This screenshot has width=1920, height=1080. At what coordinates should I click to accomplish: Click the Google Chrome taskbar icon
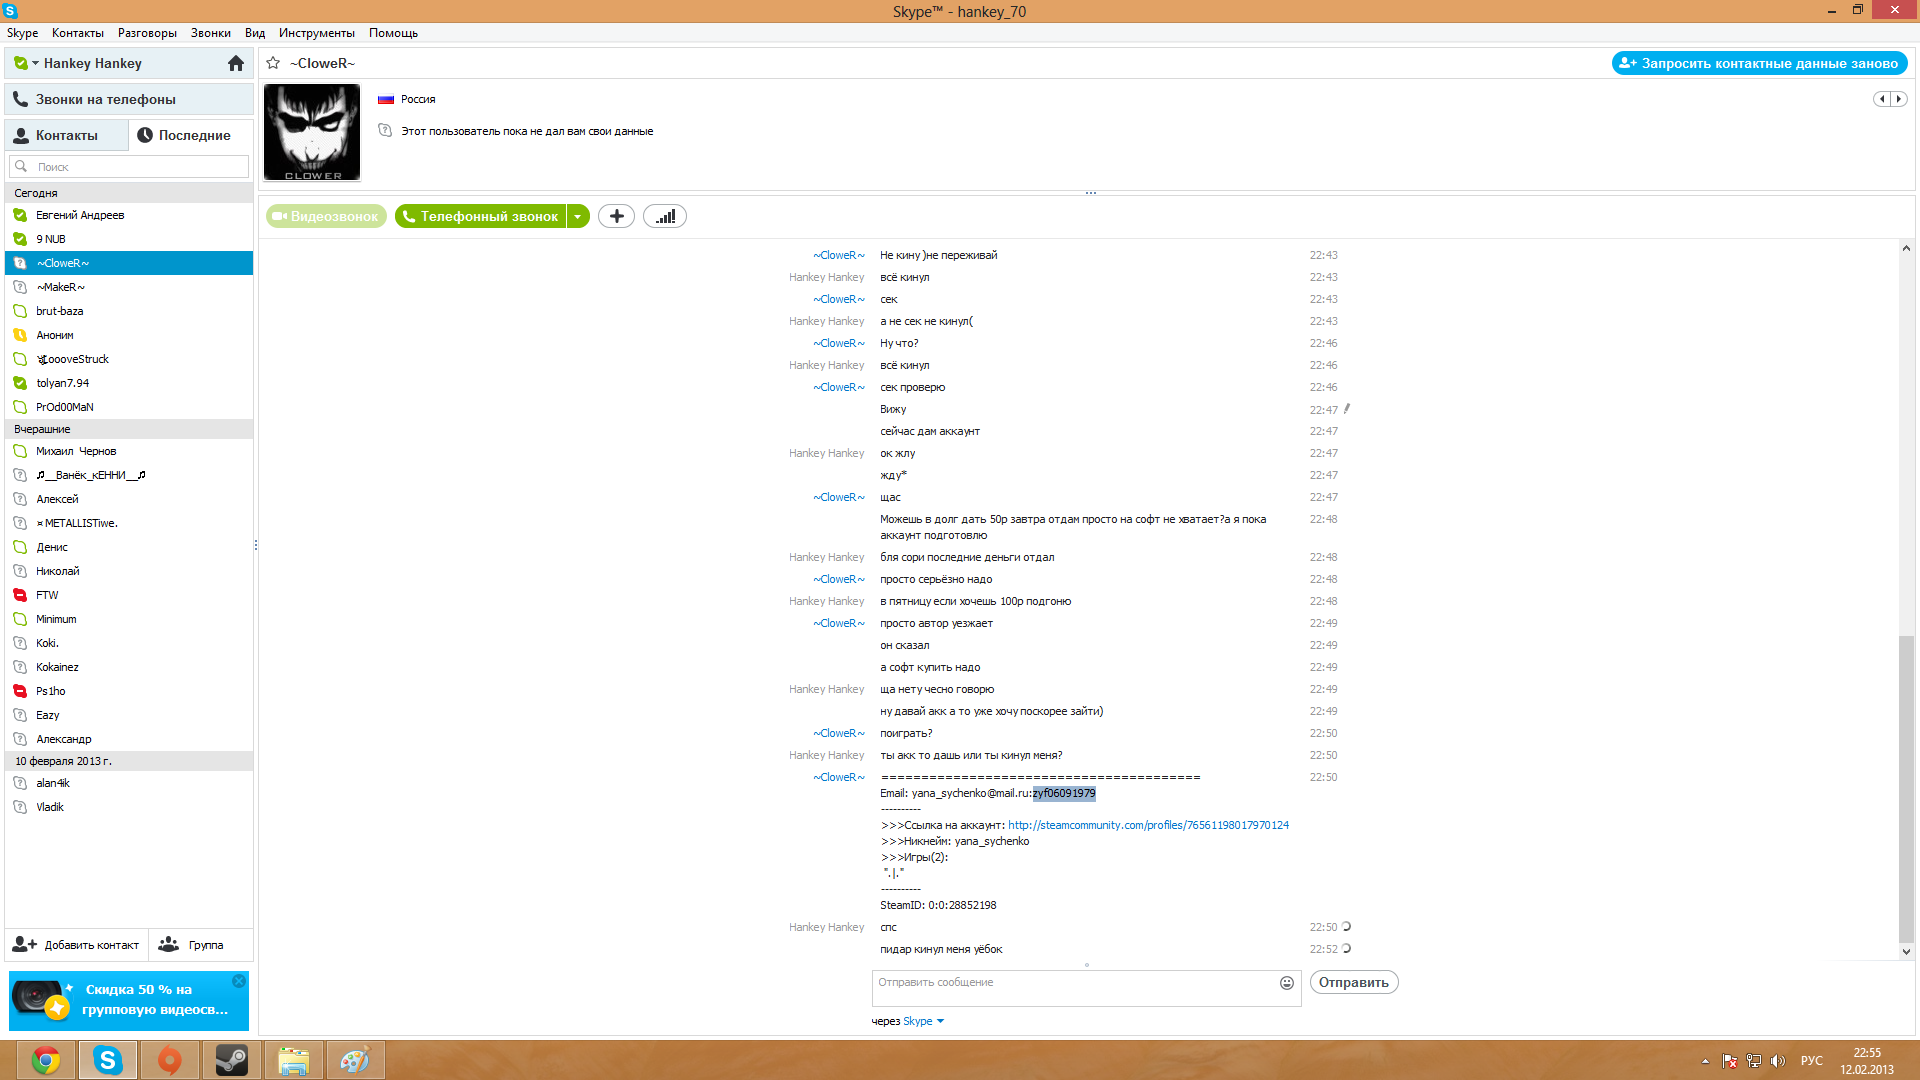click(45, 1060)
